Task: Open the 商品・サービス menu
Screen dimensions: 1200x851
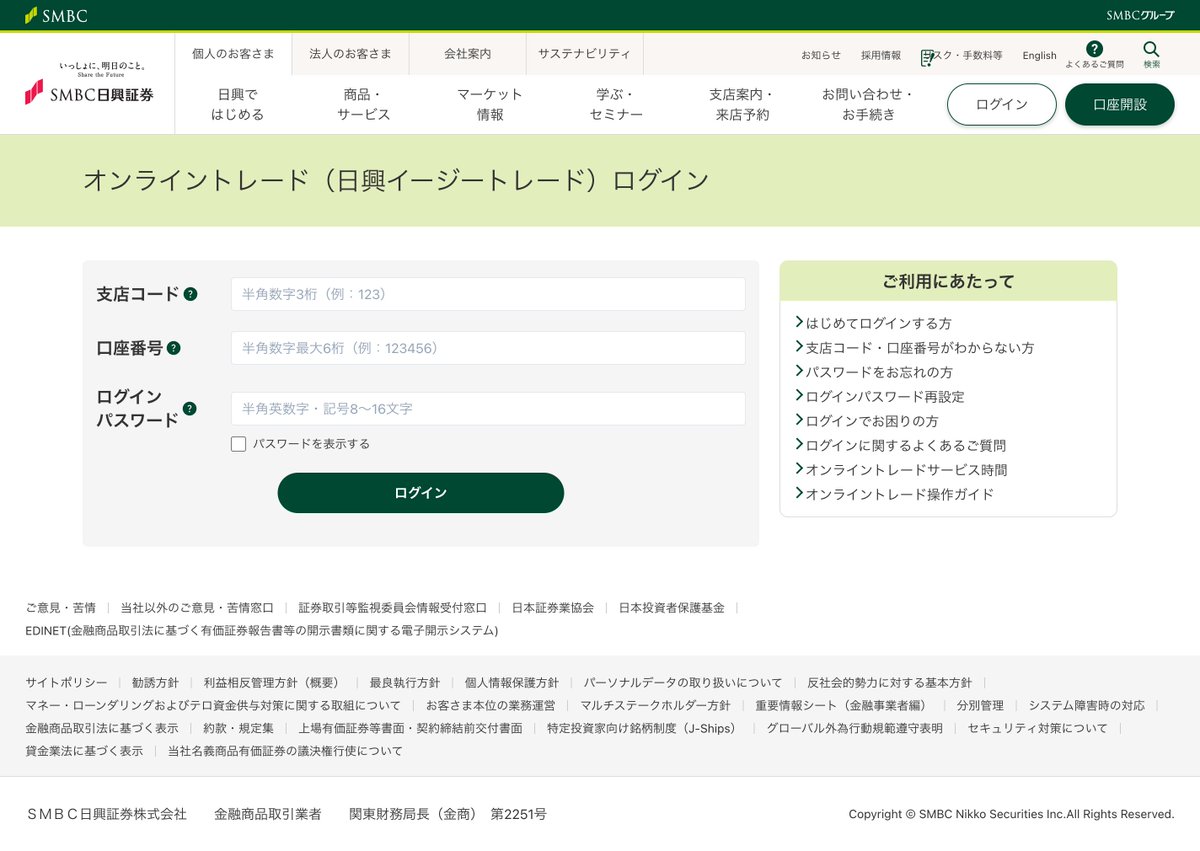Action: [363, 104]
